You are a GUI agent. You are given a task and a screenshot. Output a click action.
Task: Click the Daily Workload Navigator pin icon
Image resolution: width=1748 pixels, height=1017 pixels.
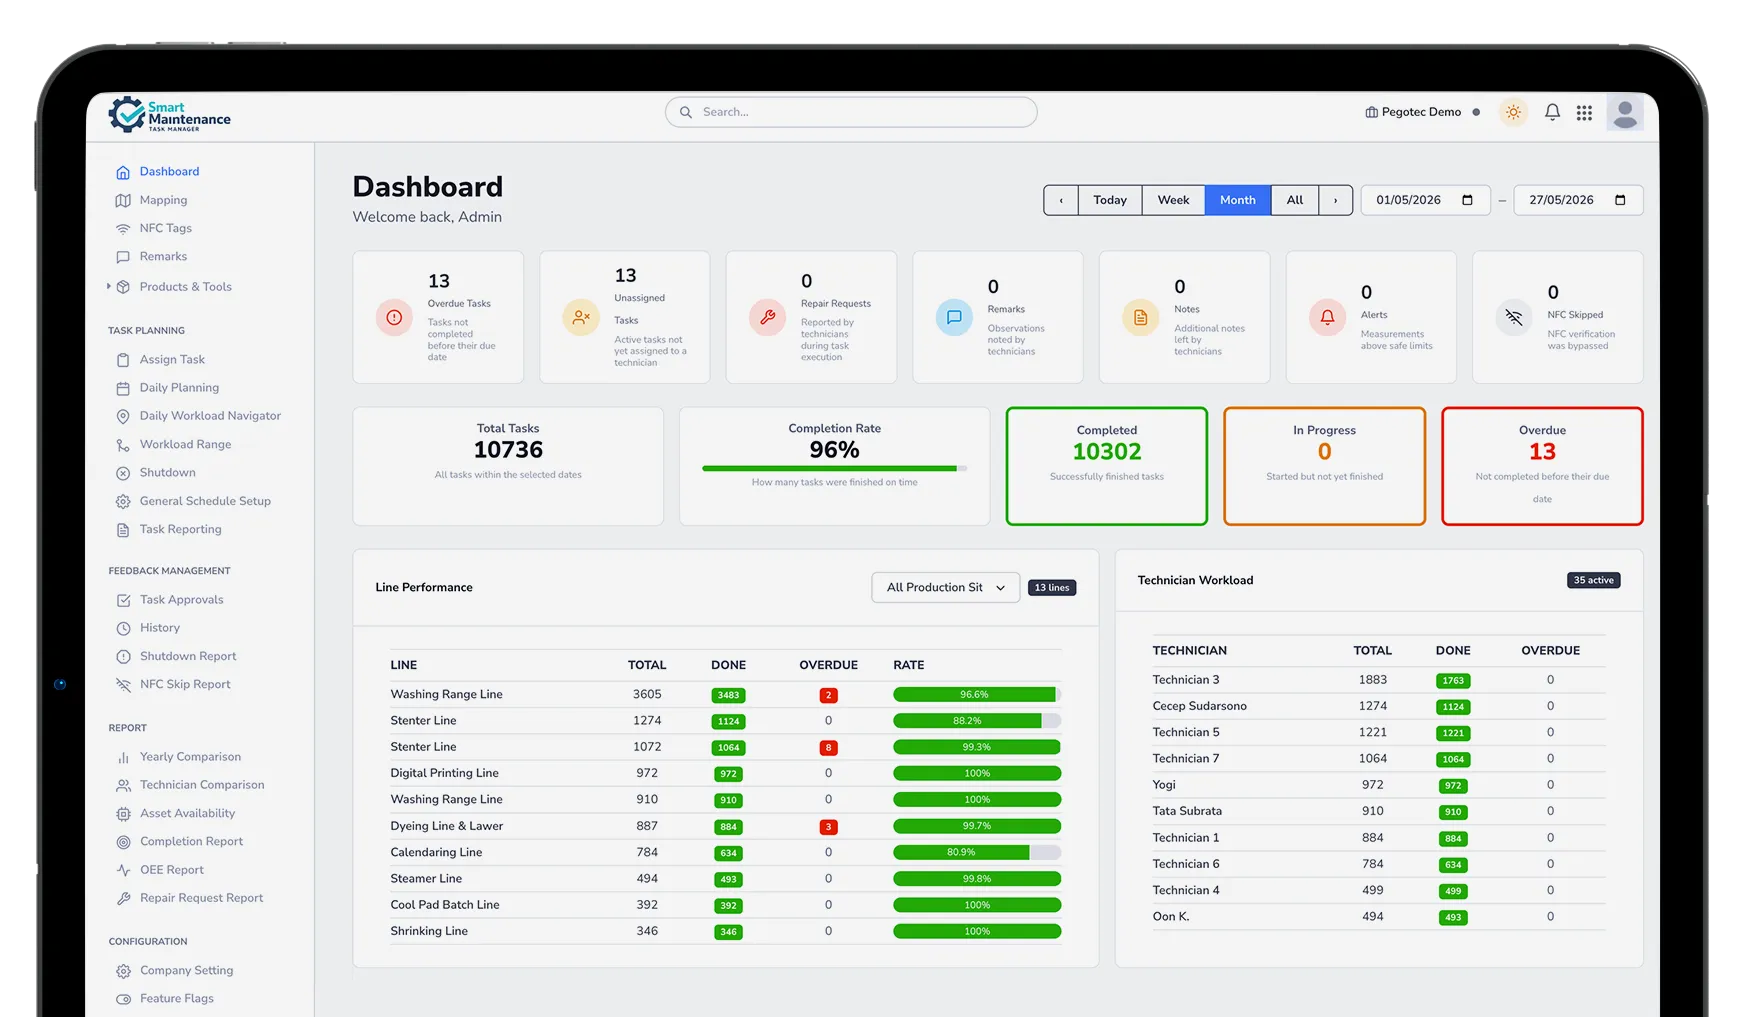pos(123,416)
